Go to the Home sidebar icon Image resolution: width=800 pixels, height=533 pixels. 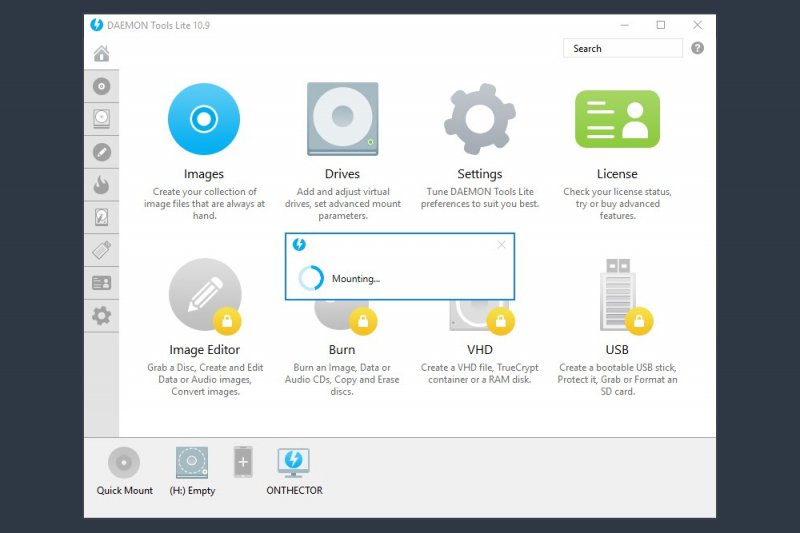pyautogui.click(x=102, y=54)
